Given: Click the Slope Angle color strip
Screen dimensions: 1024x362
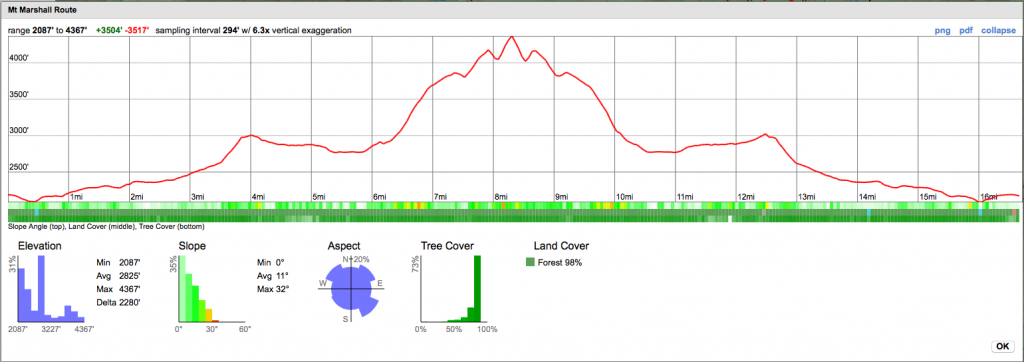Looking at the screenshot, I should (513, 205).
